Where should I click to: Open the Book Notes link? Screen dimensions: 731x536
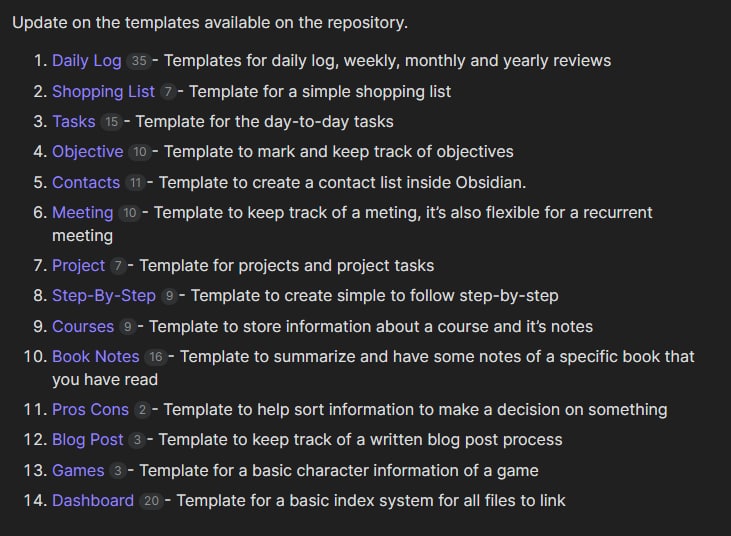point(95,357)
